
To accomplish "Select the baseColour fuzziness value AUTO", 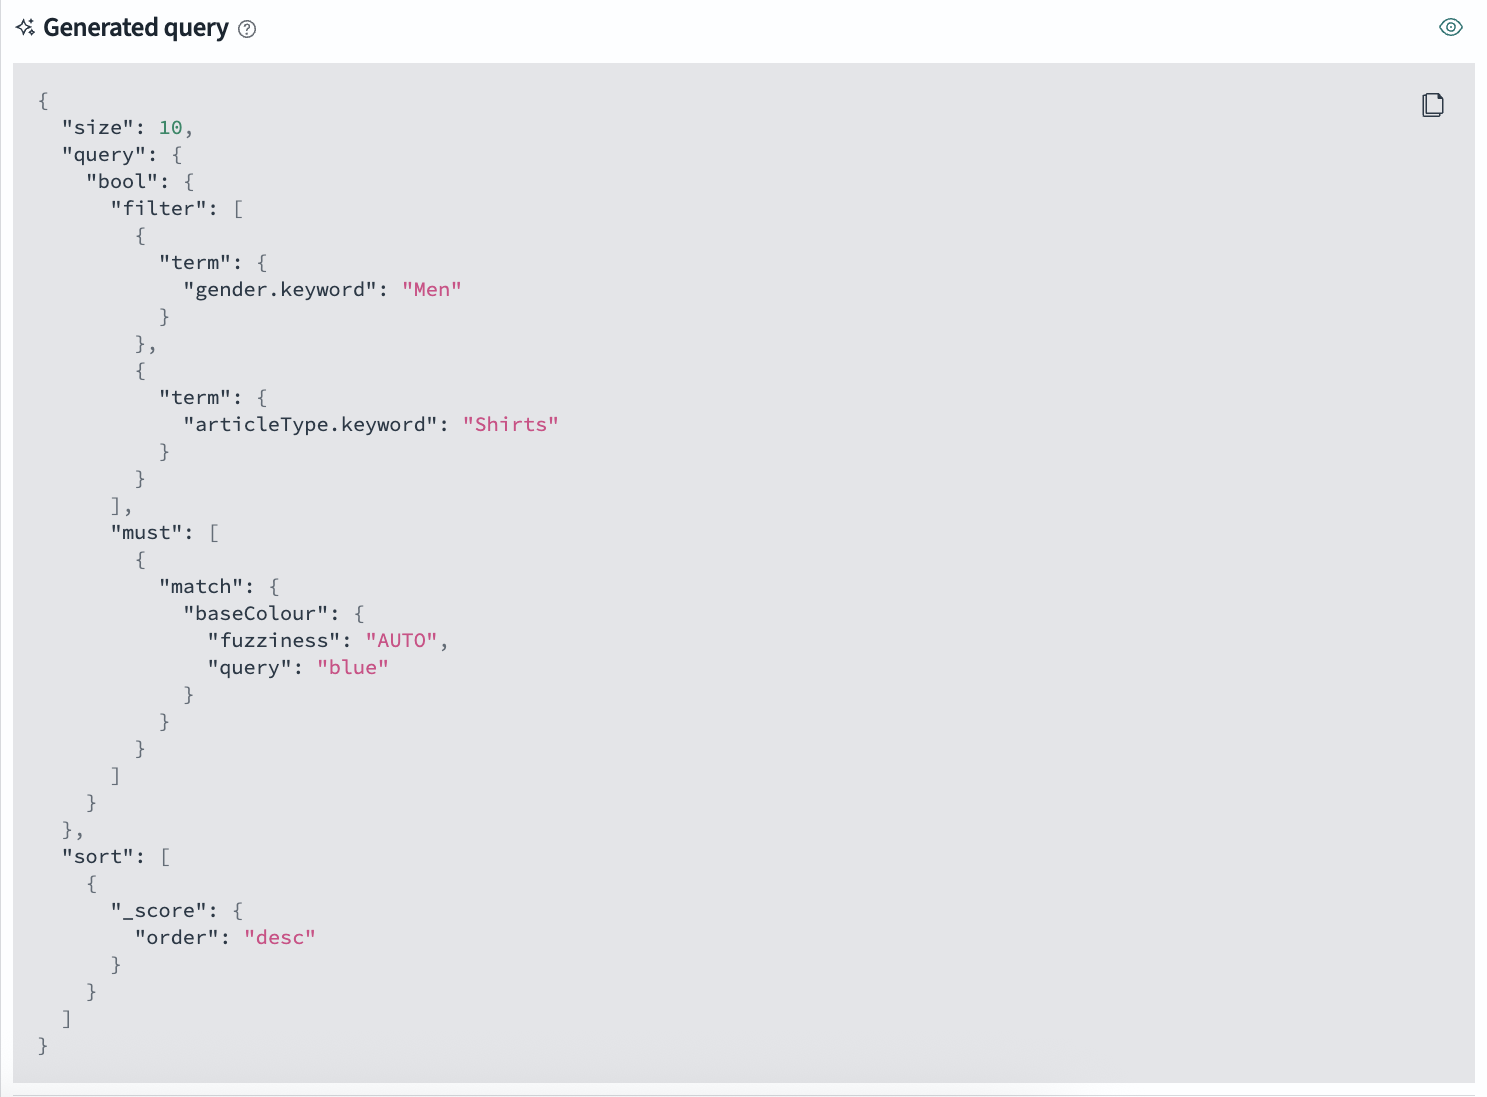I will 402,639.
